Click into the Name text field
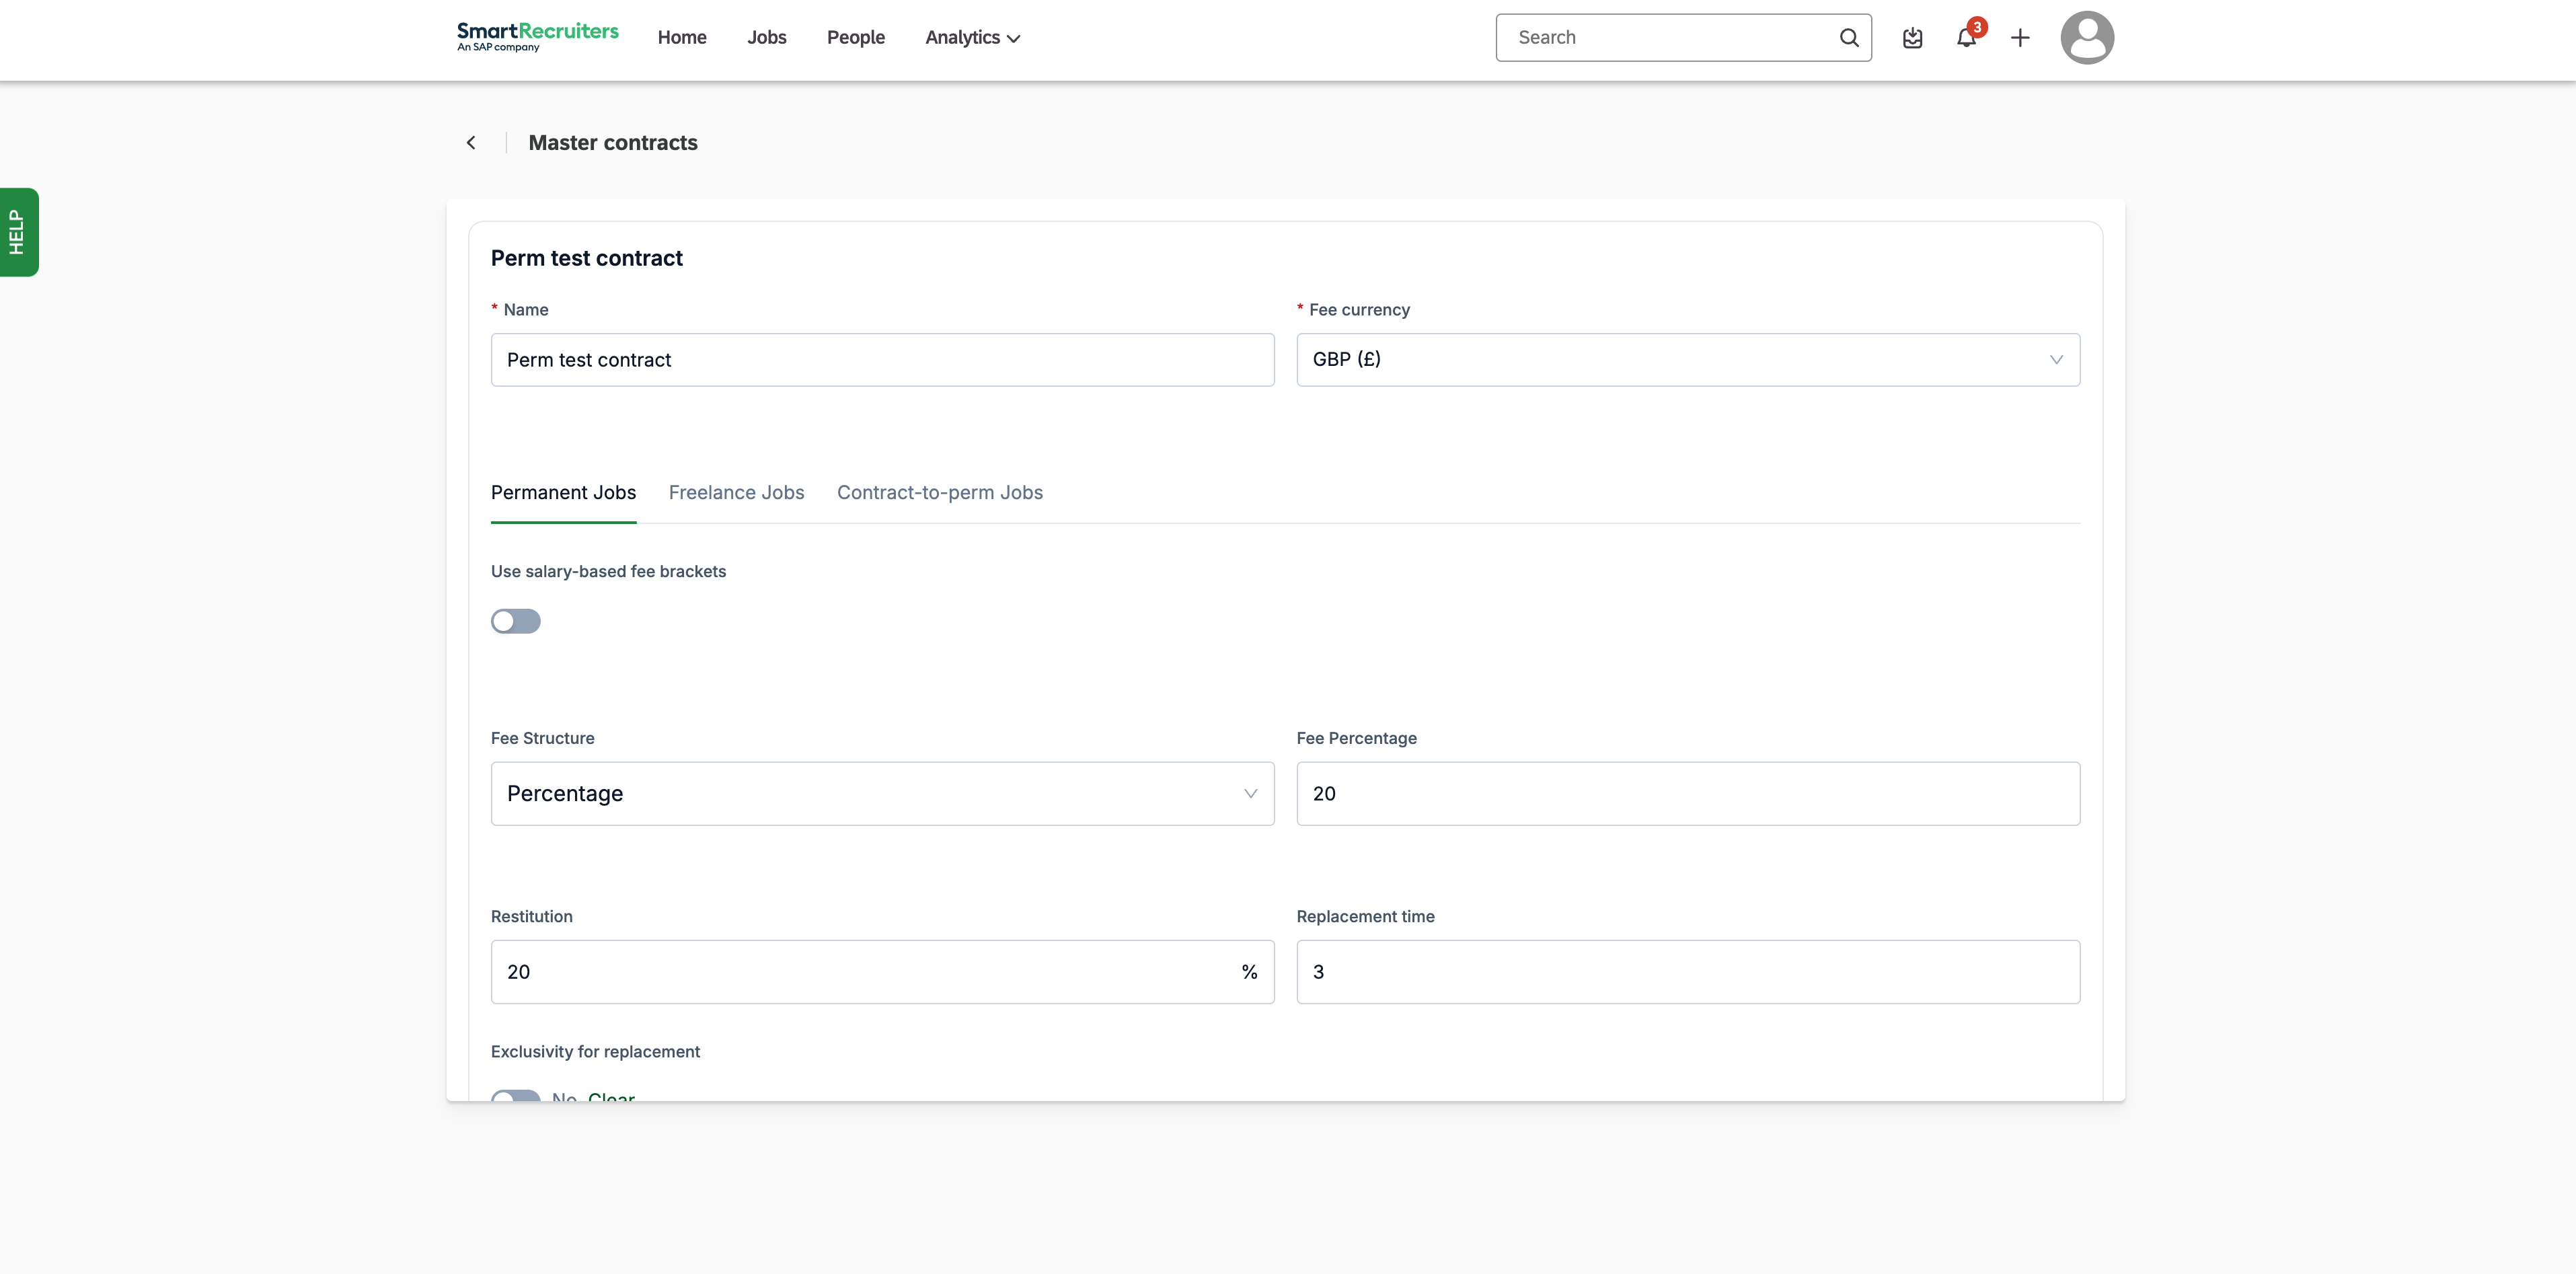This screenshot has height=1274, width=2576. 882,360
